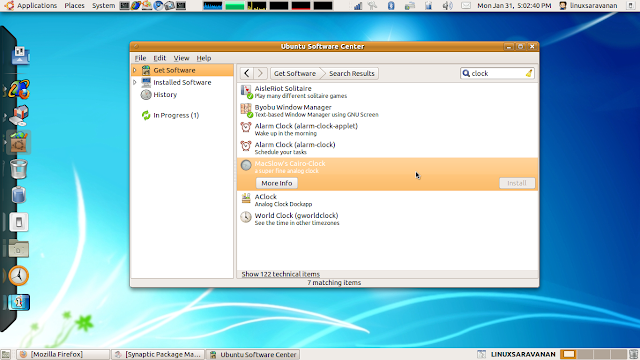Select World Clock (gworldclock) result

click(x=387, y=219)
